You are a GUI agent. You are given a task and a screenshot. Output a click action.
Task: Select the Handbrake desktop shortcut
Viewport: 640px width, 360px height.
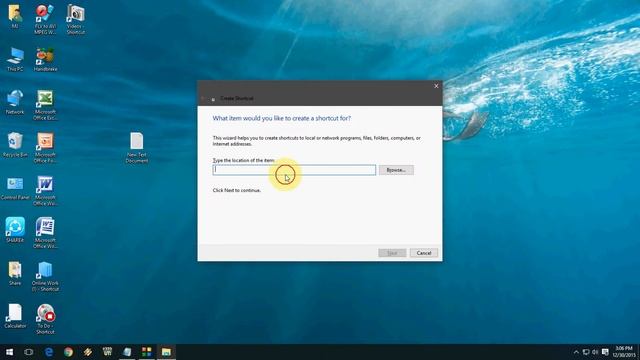point(45,59)
